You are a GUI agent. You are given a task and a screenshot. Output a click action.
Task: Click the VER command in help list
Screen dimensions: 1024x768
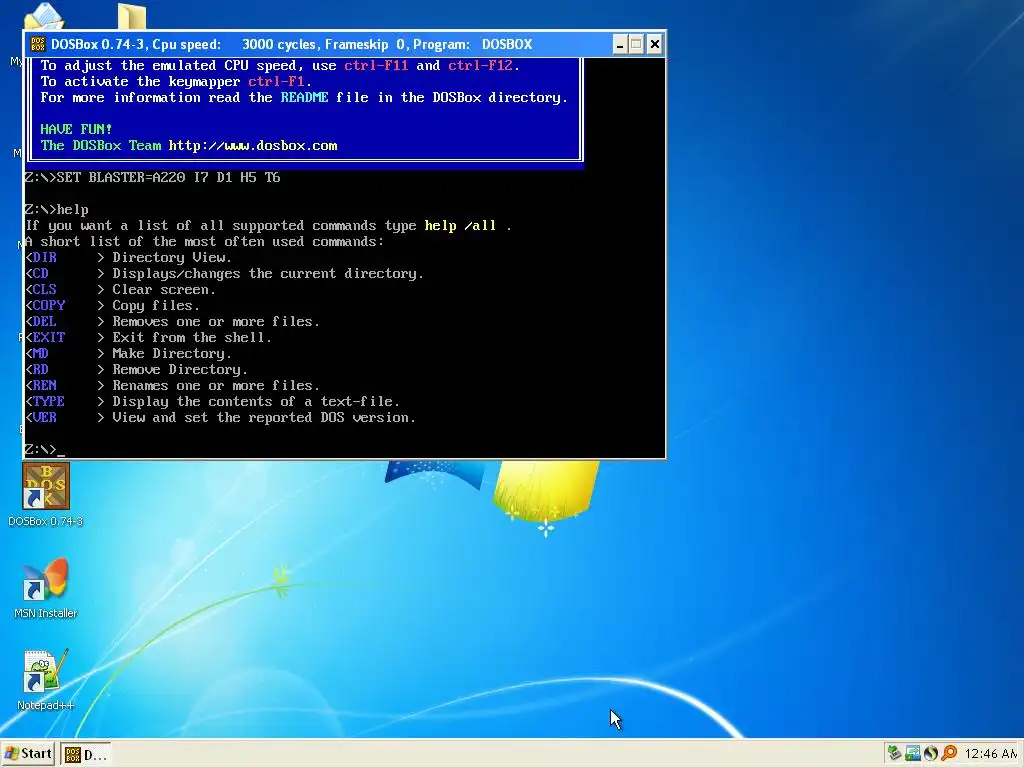pyautogui.click(x=44, y=417)
